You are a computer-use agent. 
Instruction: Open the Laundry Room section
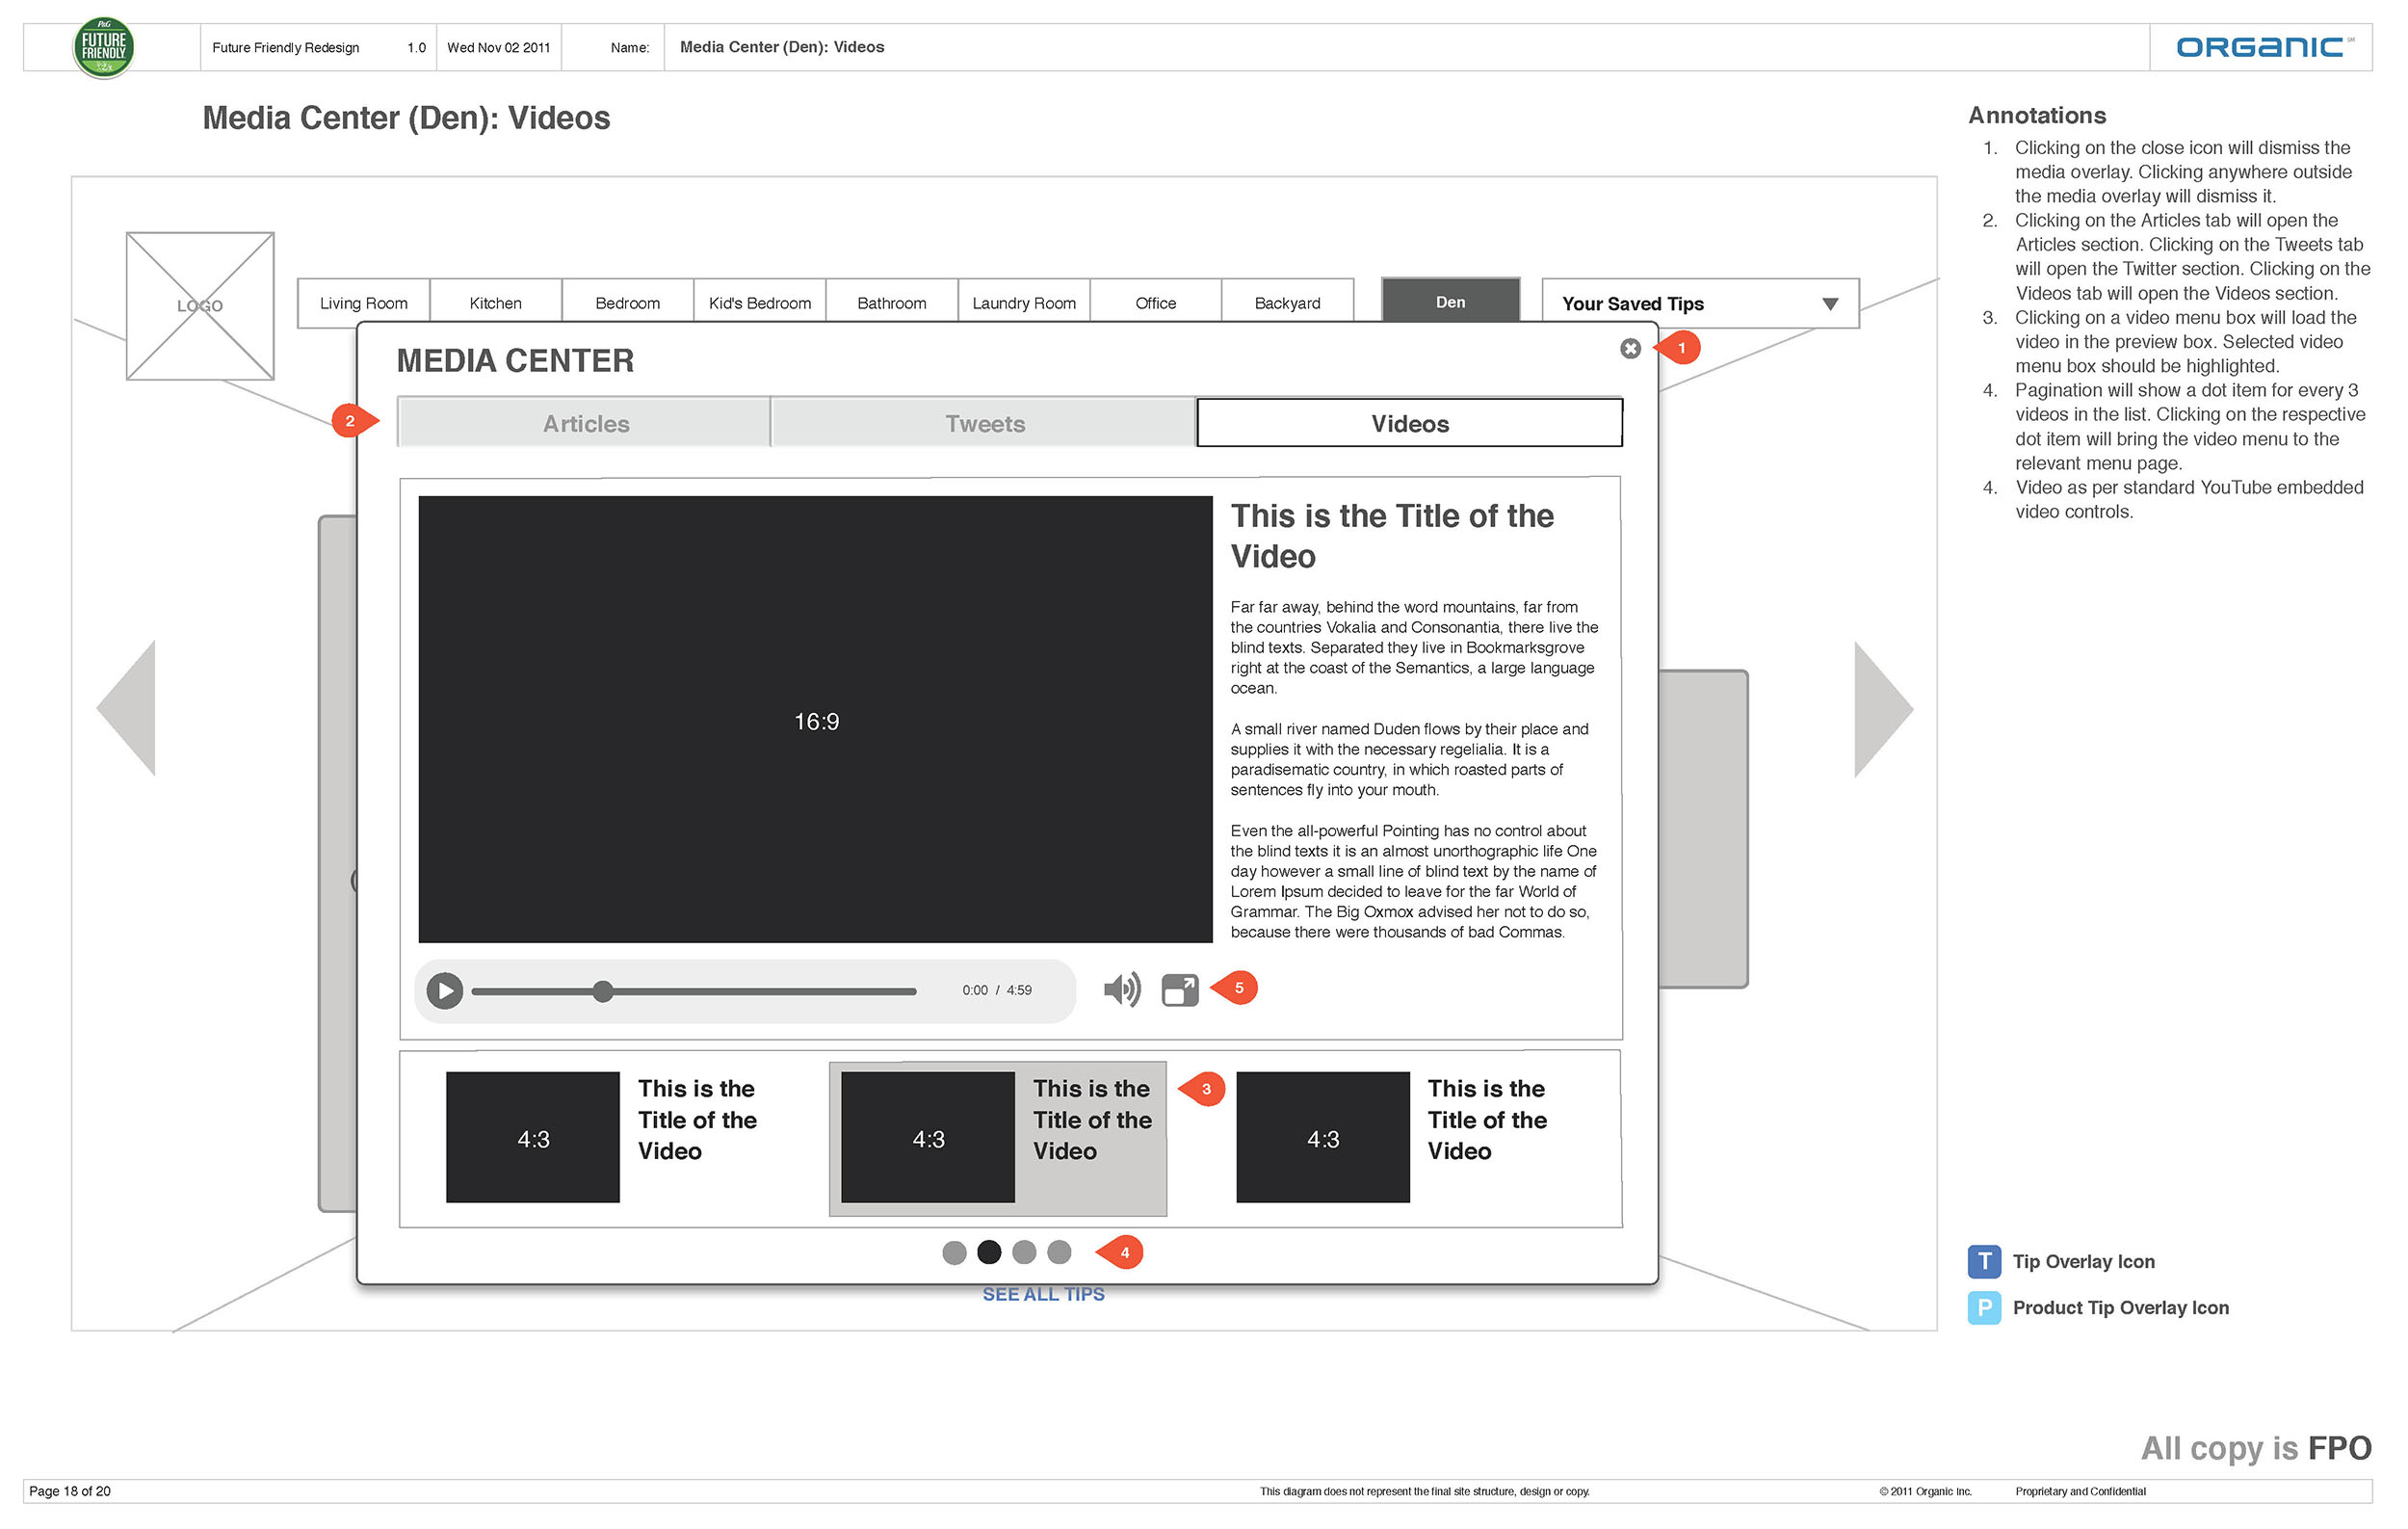(1024, 302)
